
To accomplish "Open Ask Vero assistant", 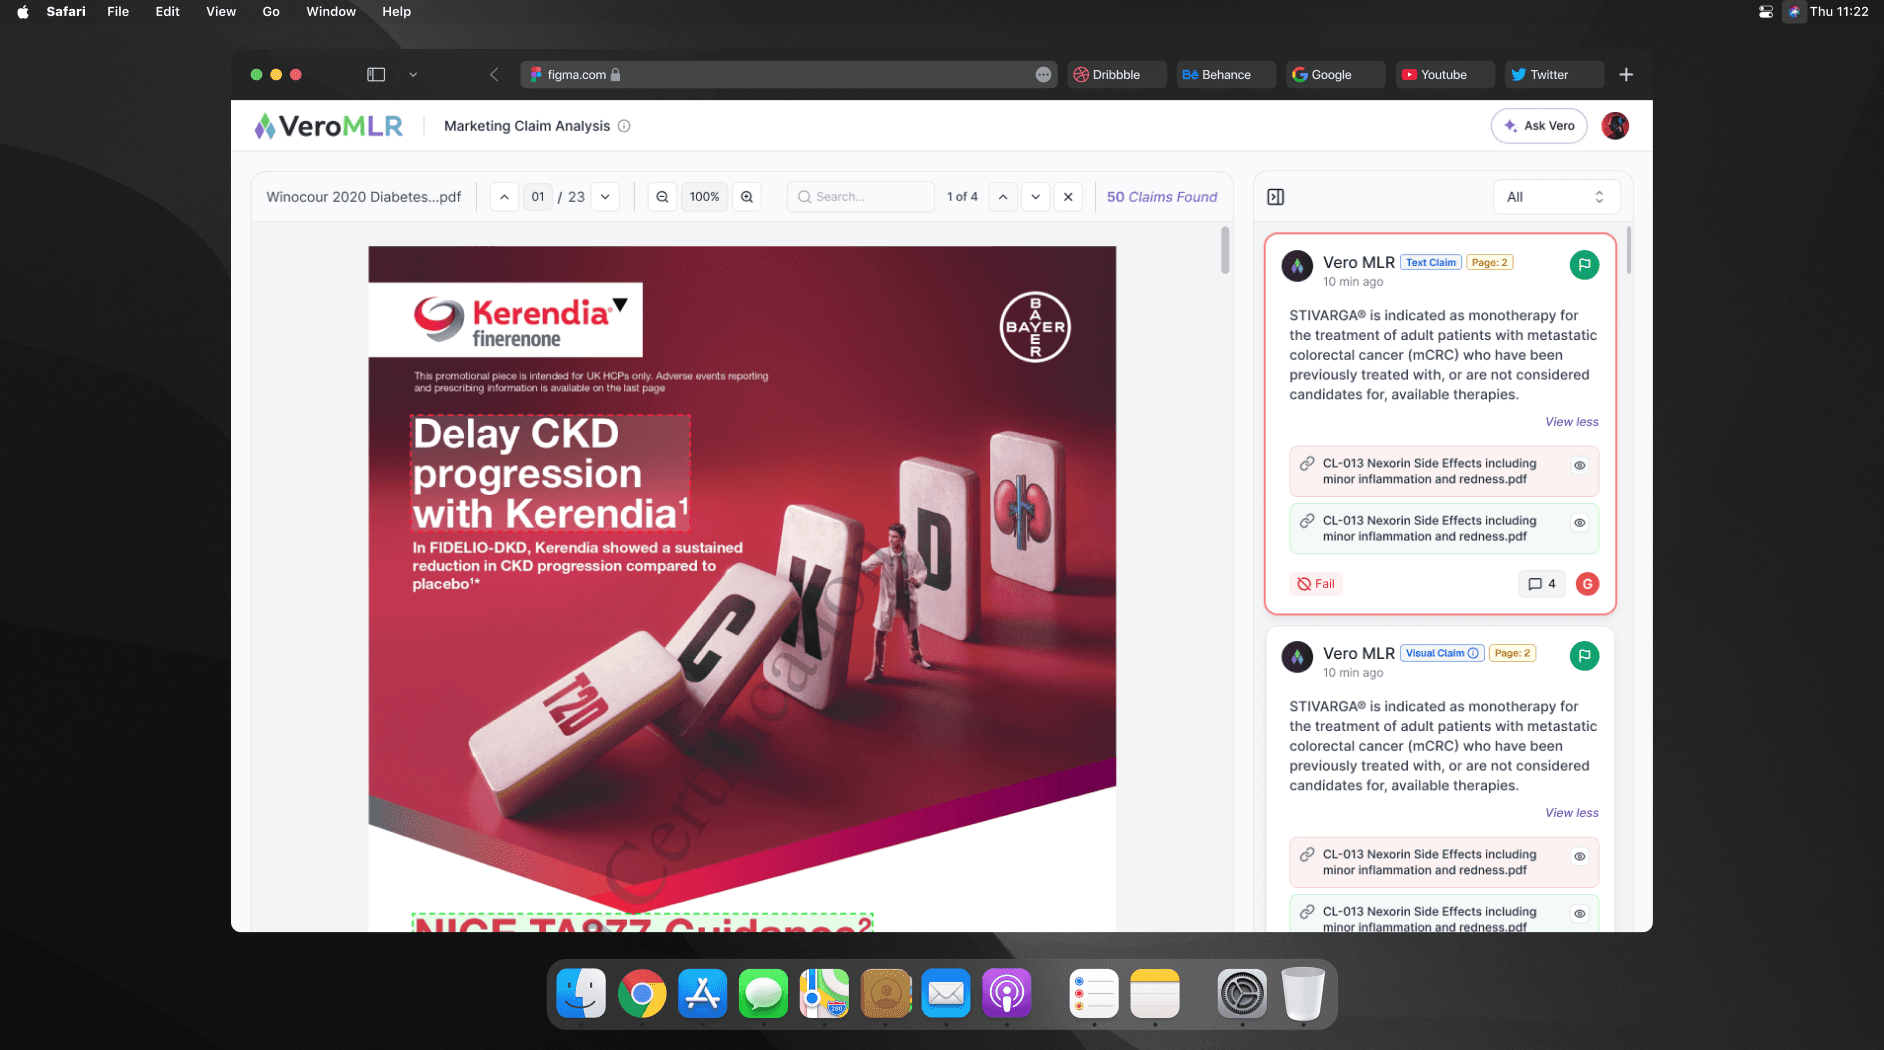I will click(x=1539, y=126).
